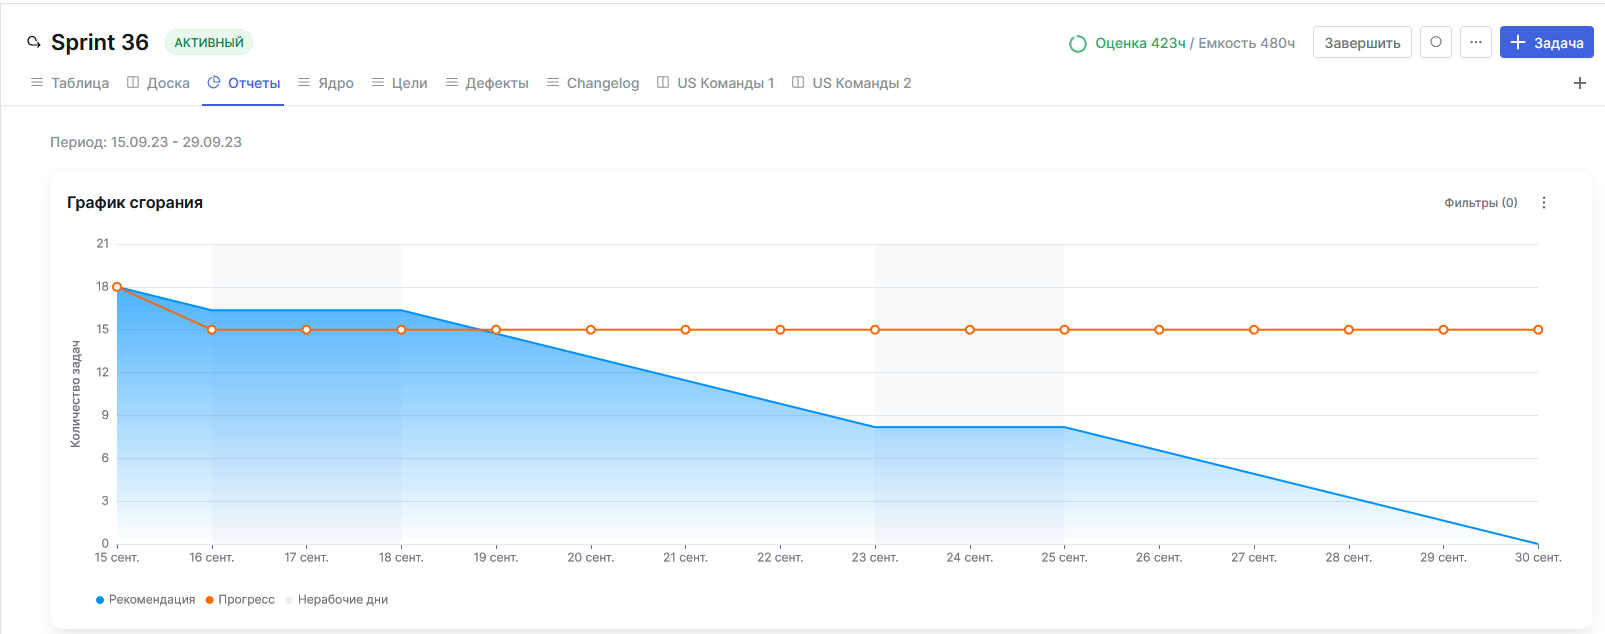Click the board icon on the Доска tab

[x=133, y=83]
